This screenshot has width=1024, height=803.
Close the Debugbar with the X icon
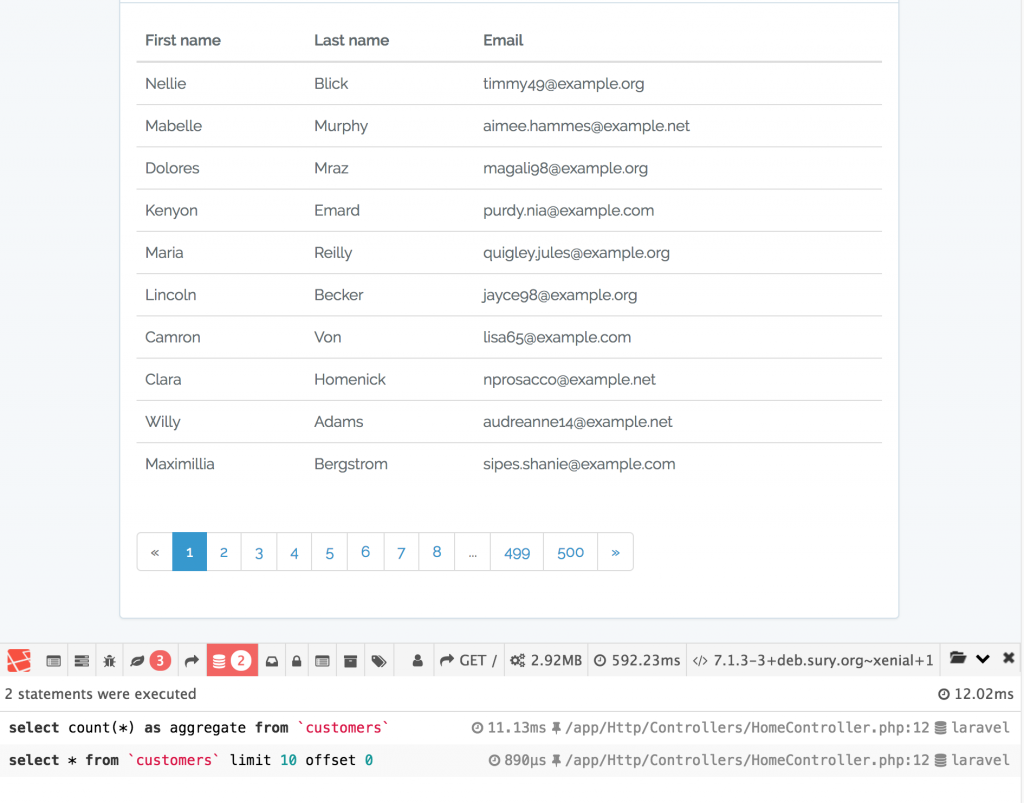pyautogui.click(x=1009, y=659)
